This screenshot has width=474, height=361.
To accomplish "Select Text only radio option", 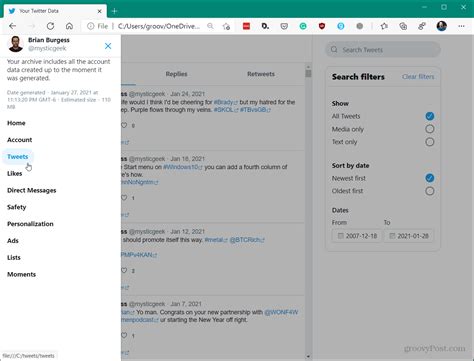I will 430,142.
